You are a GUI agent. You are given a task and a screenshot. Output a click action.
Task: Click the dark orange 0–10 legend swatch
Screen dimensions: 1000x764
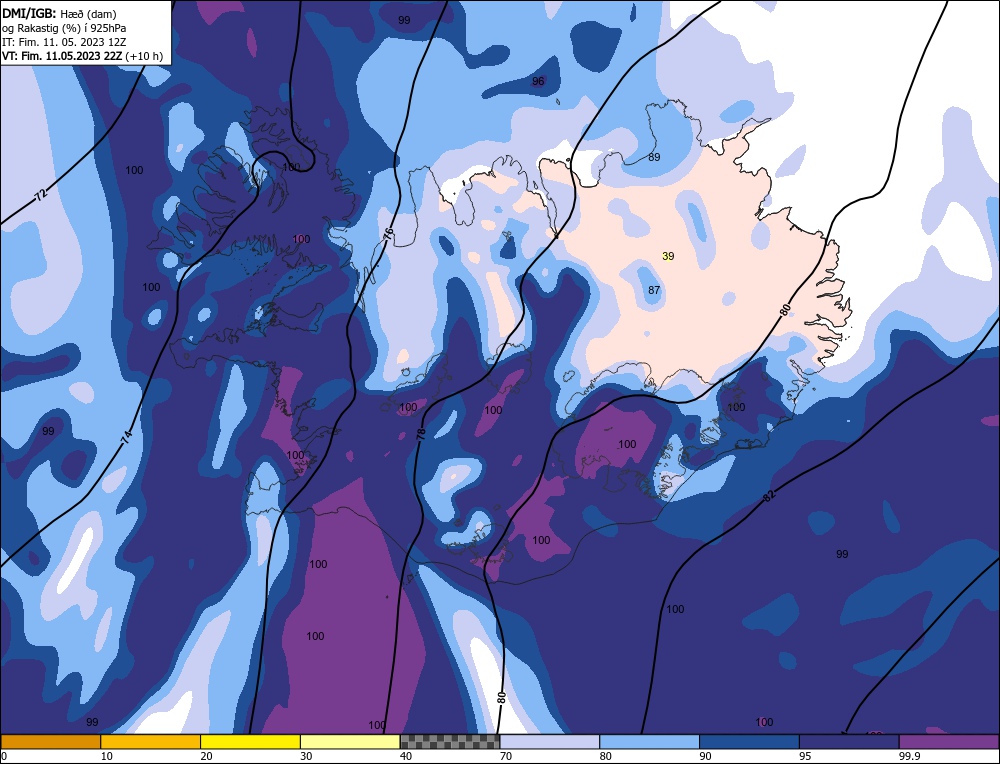coord(50,742)
